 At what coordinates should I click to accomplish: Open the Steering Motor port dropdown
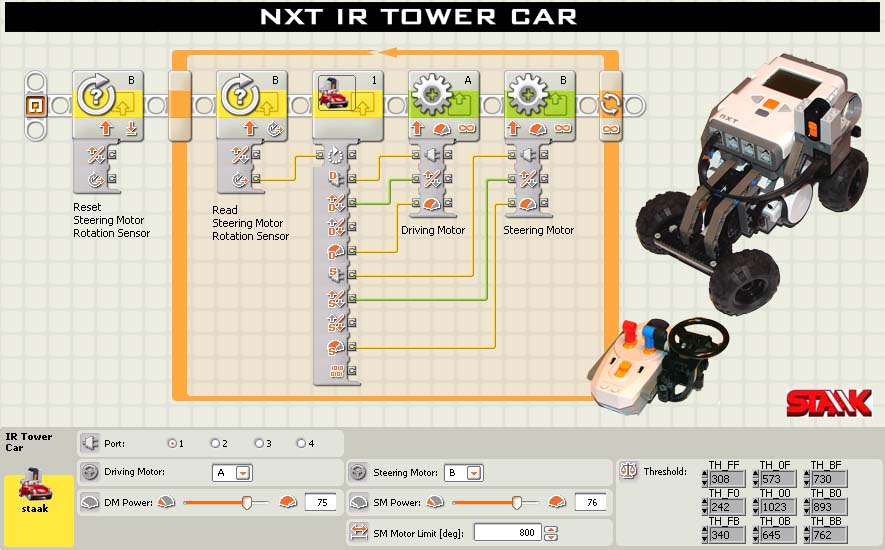coord(474,473)
